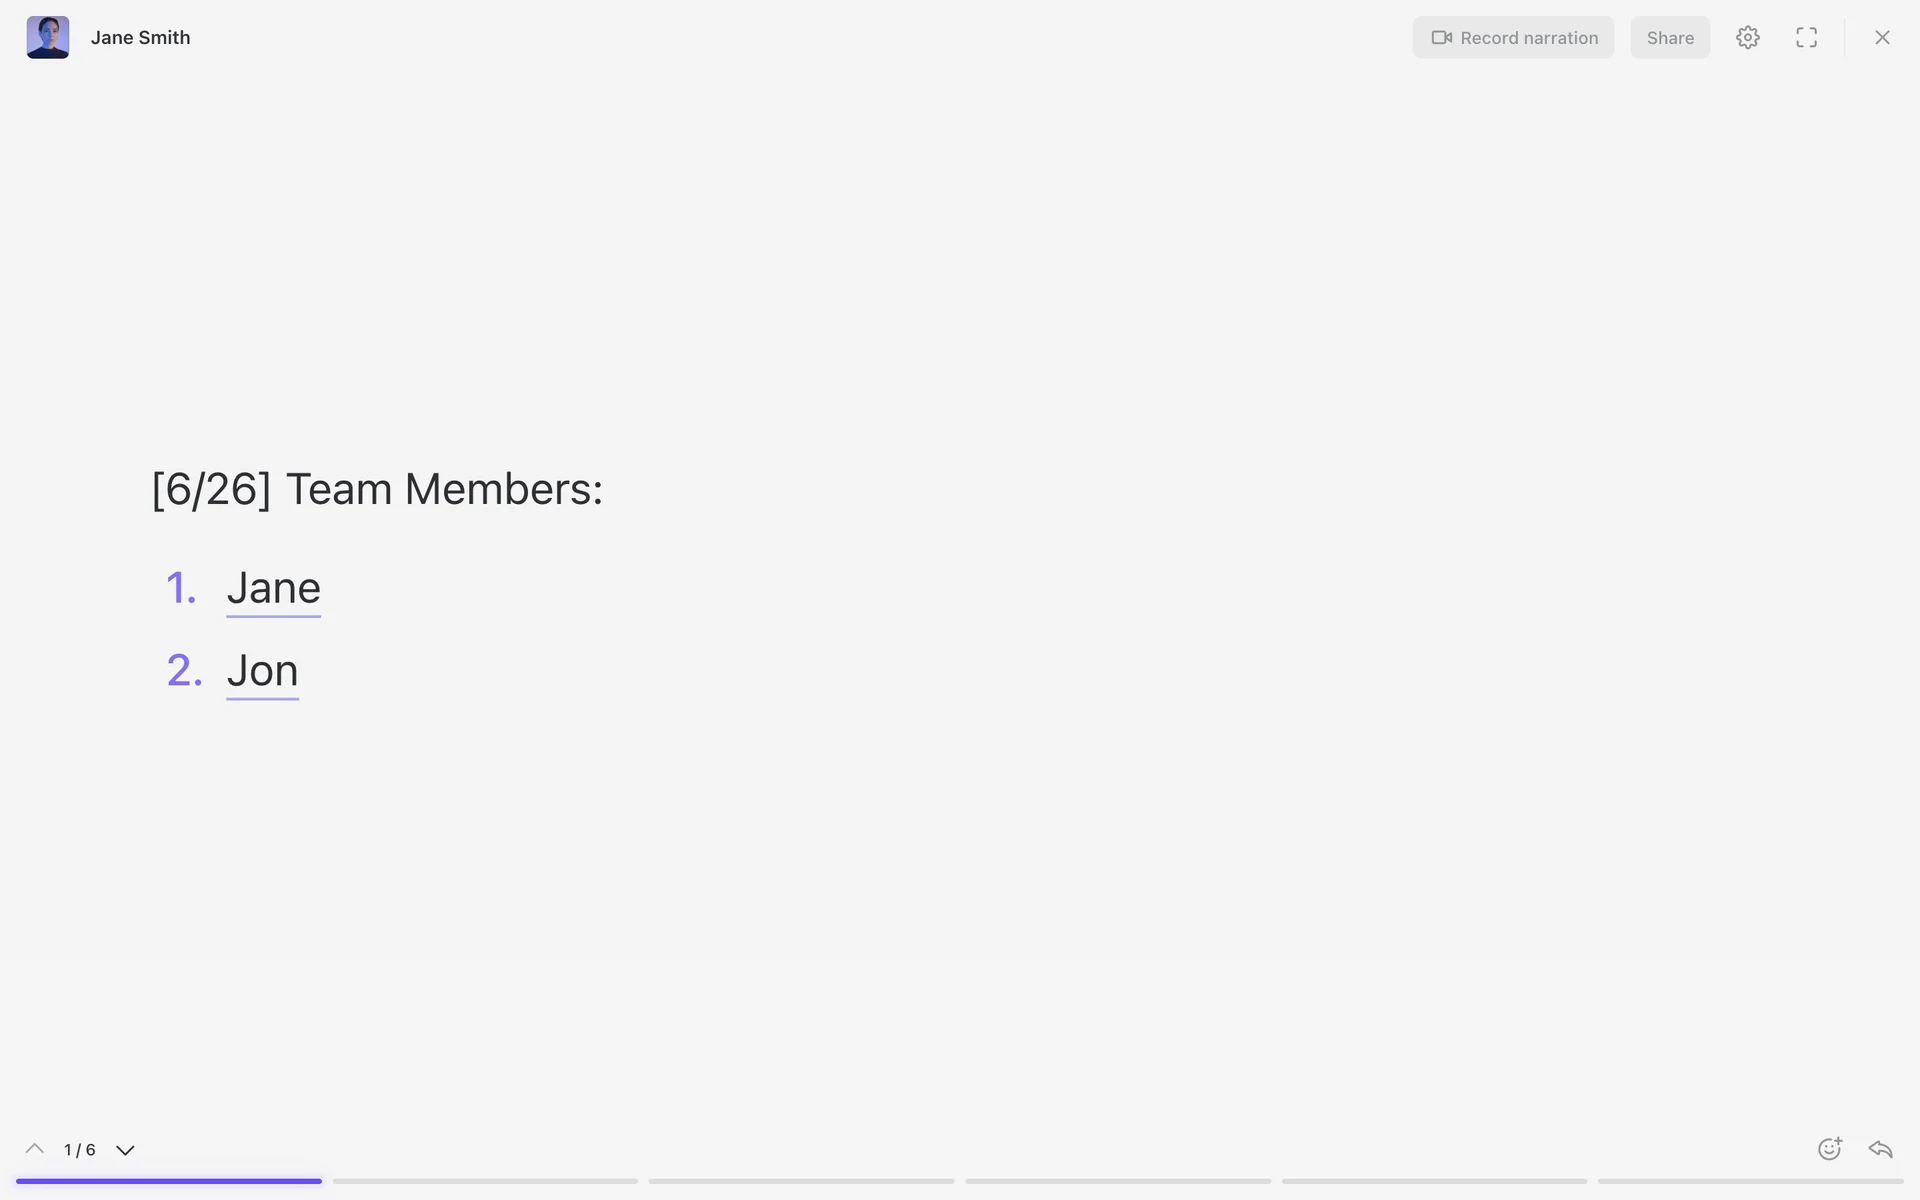The height and width of the screenshot is (1200, 1920).
Task: Jump to the fourth slide progress segment
Action: coord(1118,1181)
